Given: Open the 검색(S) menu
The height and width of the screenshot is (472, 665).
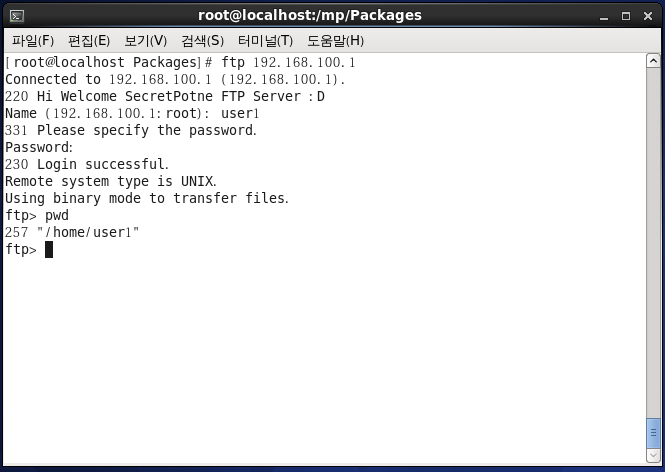Looking at the screenshot, I should (x=202, y=41).
